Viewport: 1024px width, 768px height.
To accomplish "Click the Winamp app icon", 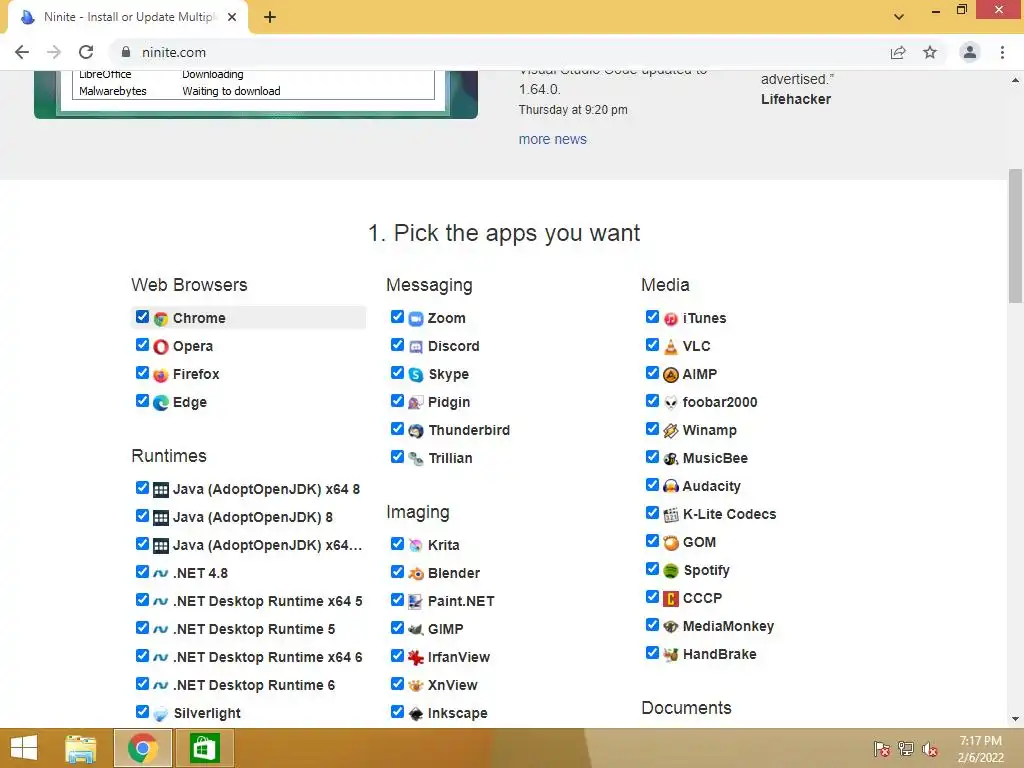I will click(x=671, y=431).
